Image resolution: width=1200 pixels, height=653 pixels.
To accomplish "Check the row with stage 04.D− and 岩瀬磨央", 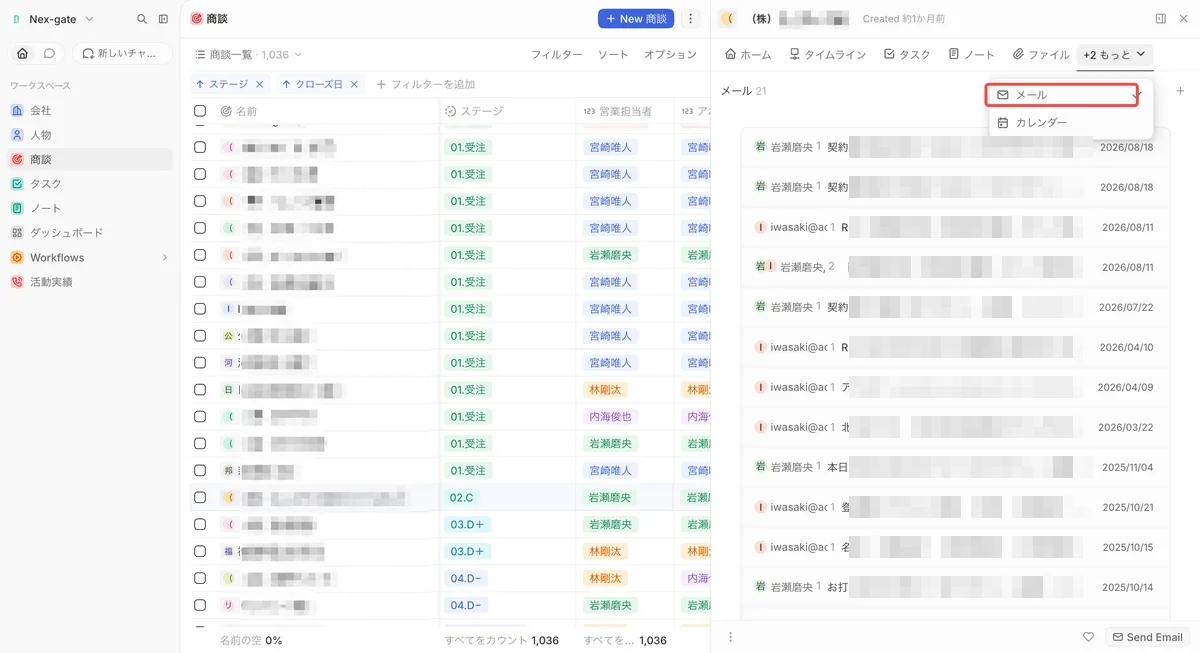I will click(x=200, y=605).
